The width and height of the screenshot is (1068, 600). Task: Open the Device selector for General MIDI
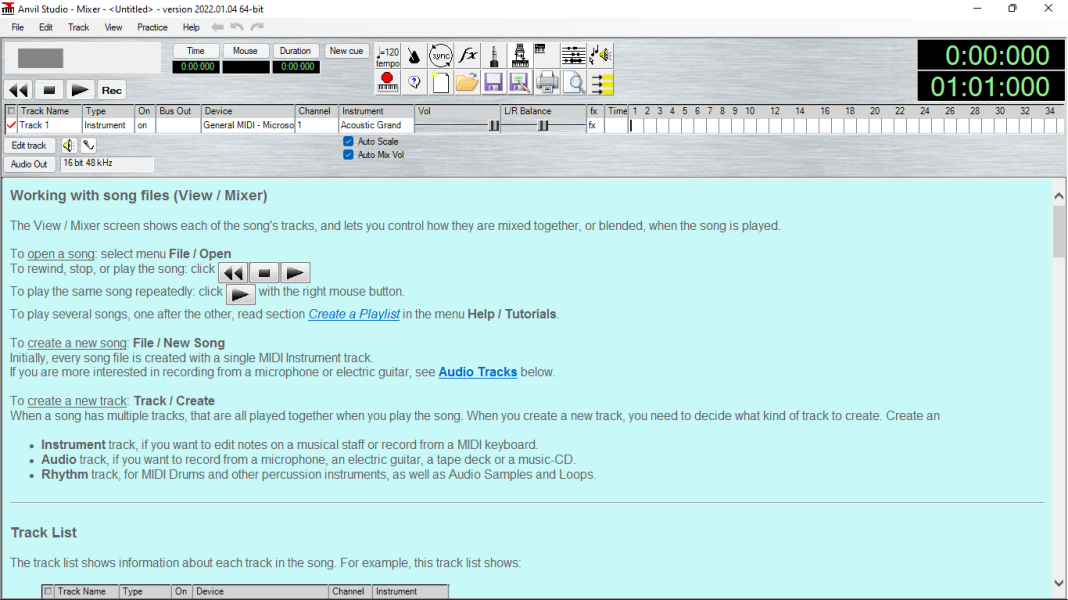(245, 125)
